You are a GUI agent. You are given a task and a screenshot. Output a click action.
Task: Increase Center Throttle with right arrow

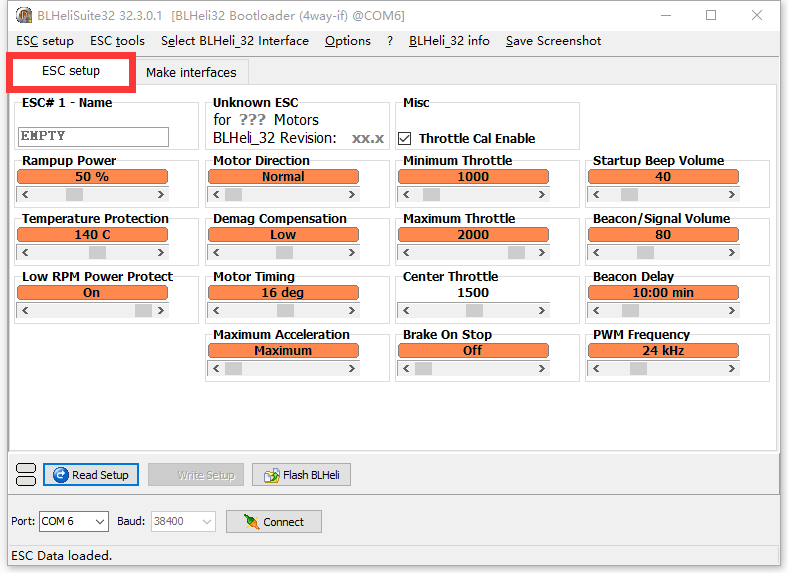[542, 311]
